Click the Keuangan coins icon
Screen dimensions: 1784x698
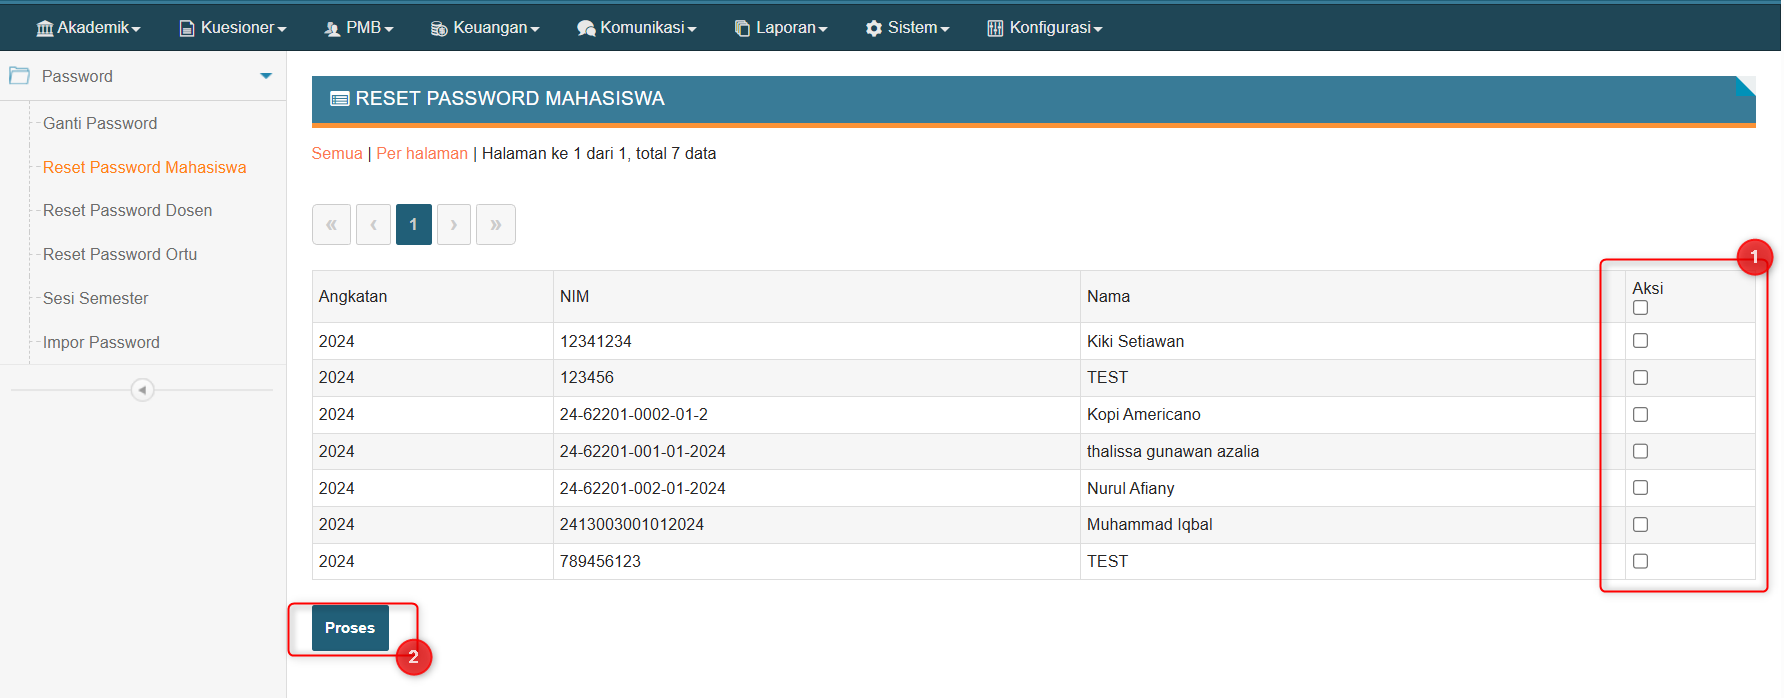438,29
